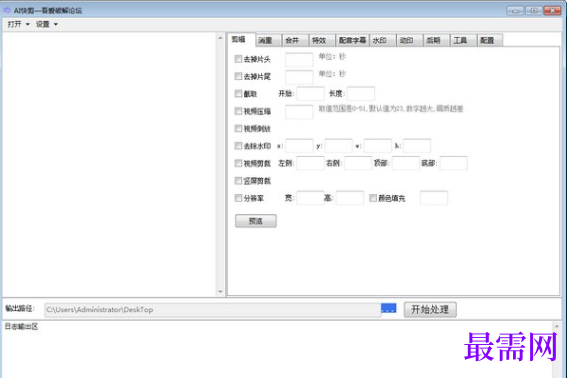Click the 日志输出区 label text
Screen dimensions: 576x378
(21, 327)
